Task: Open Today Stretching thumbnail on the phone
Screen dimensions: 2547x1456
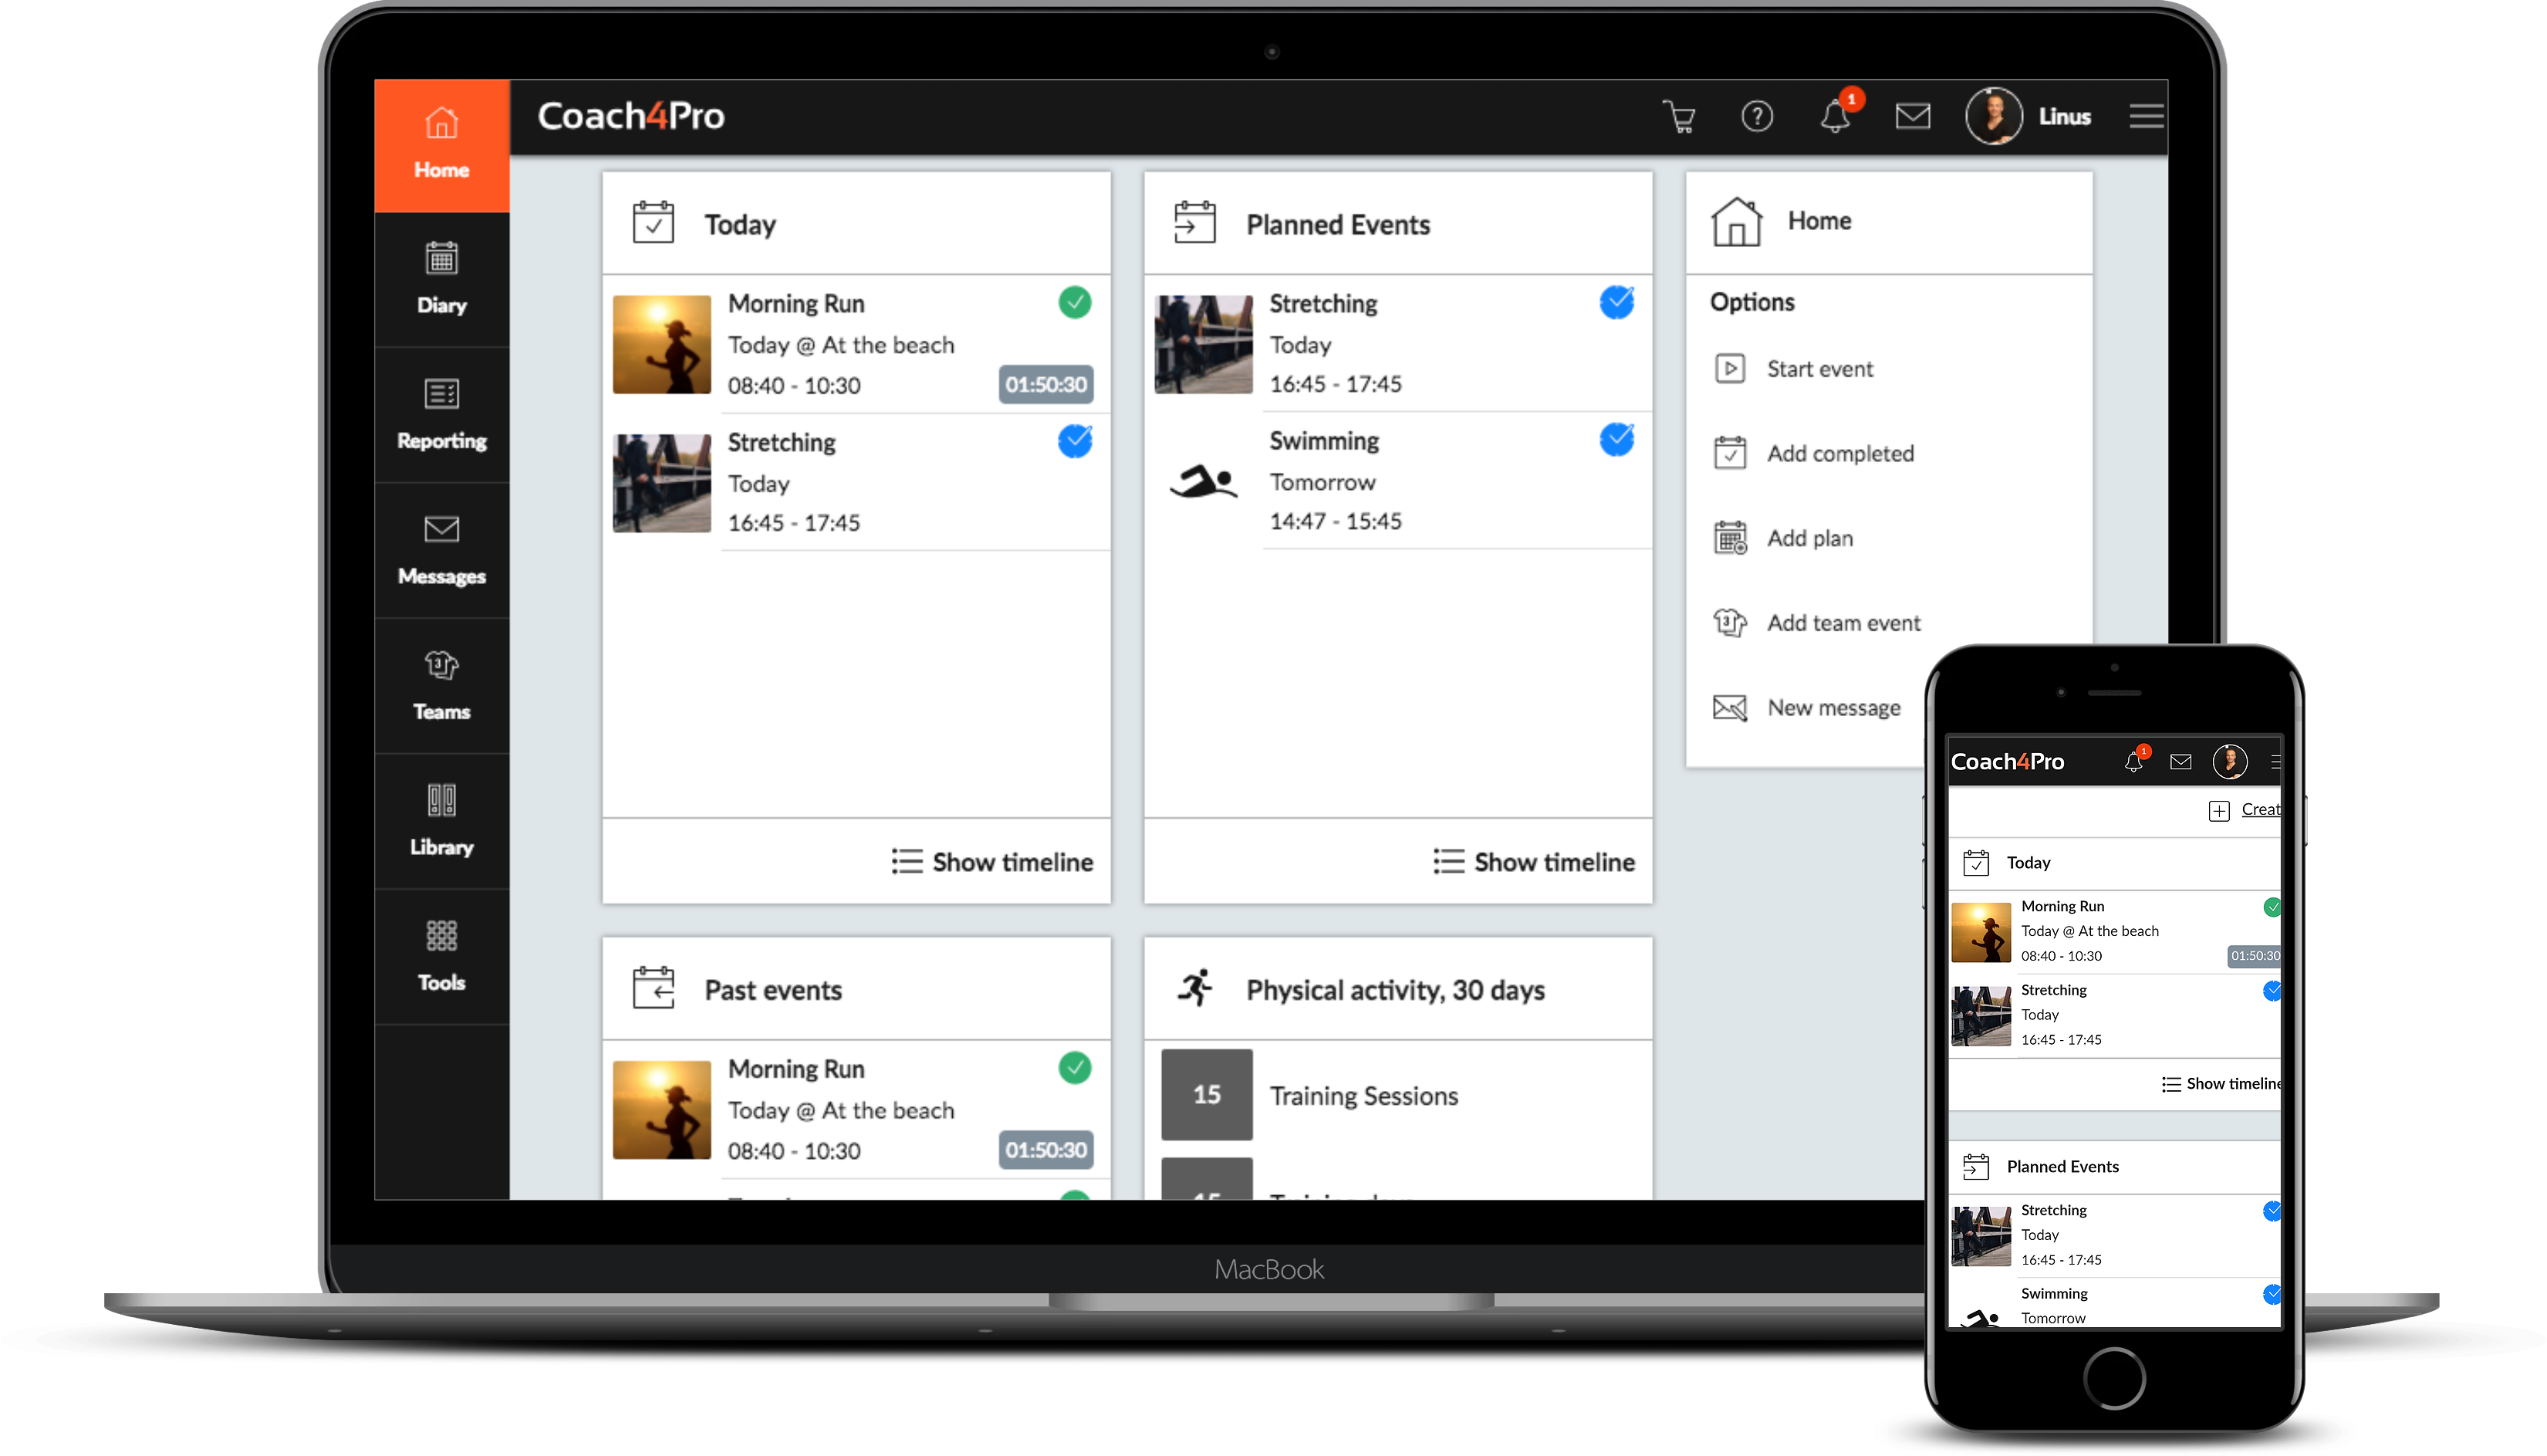Action: click(1981, 1018)
